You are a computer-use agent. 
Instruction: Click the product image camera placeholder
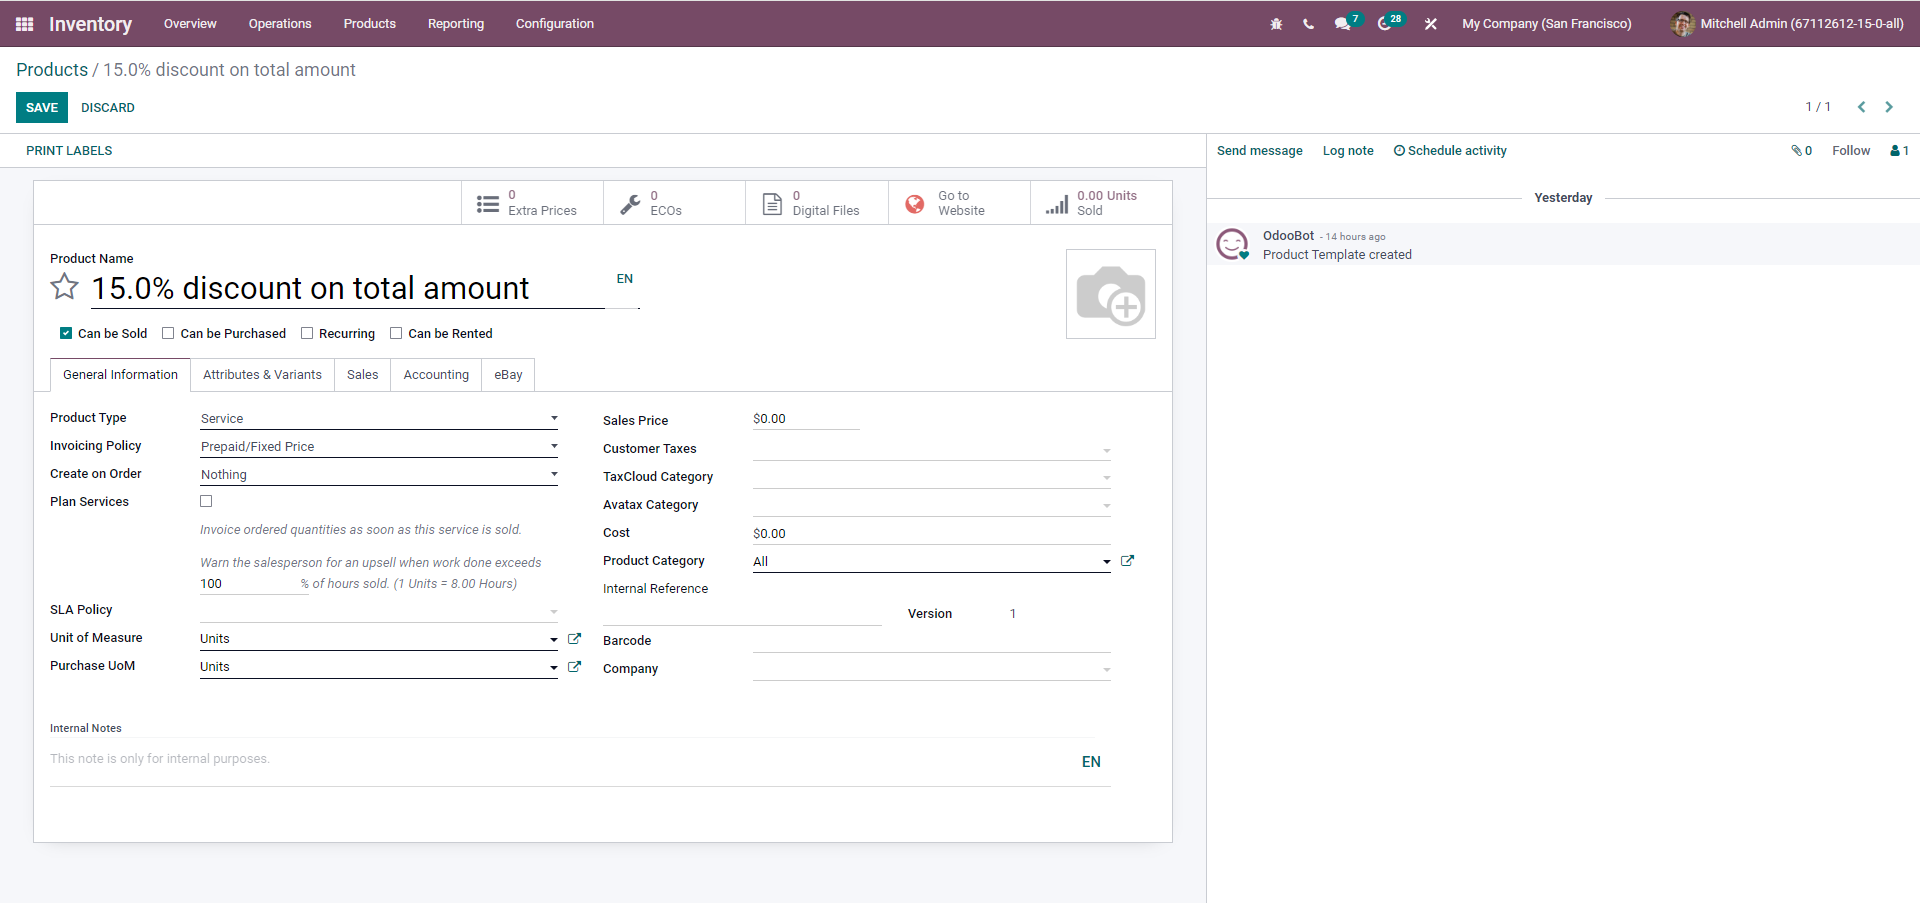[1110, 294]
